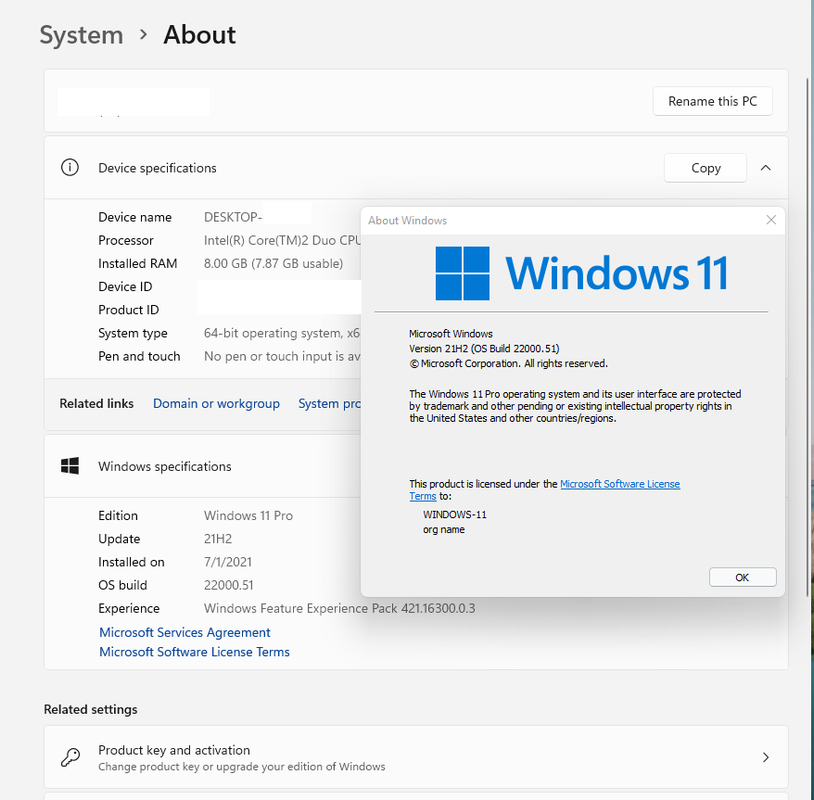Click the Rename this PC button

[712, 101]
